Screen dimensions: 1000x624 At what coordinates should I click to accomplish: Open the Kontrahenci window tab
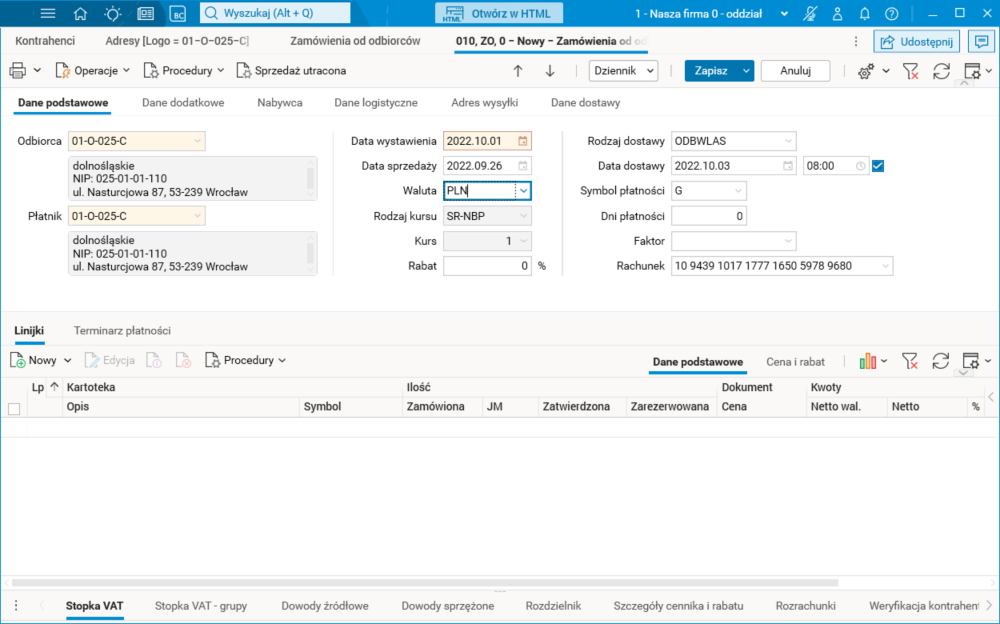[x=45, y=41]
